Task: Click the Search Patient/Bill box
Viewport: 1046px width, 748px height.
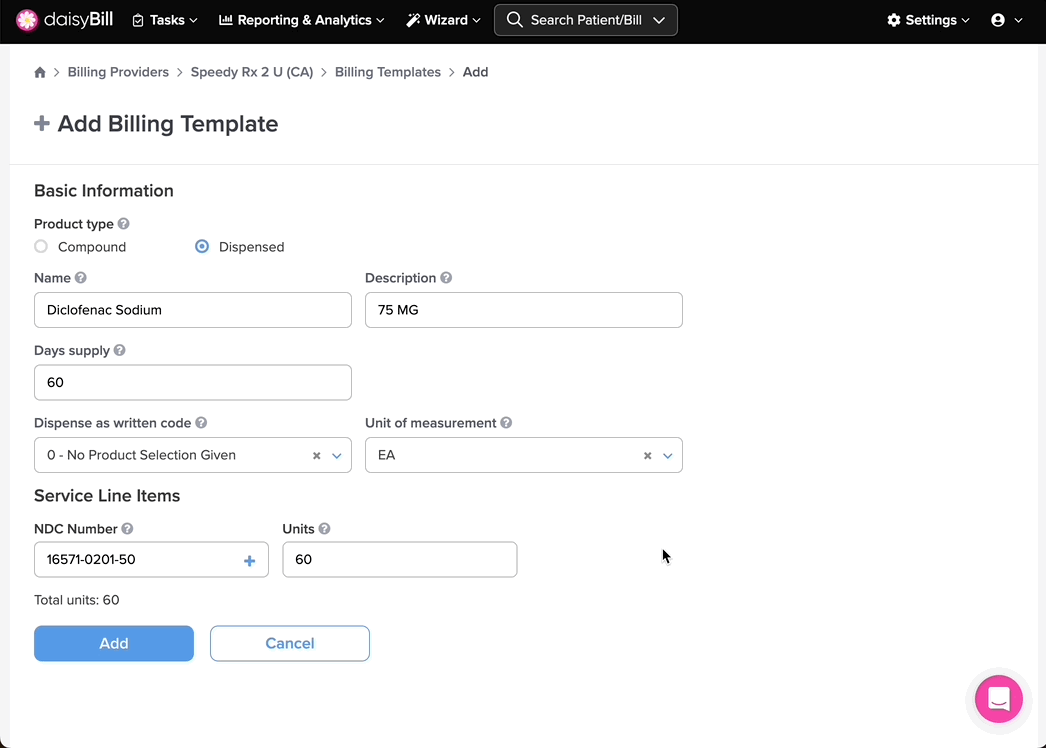Action: click(x=586, y=20)
